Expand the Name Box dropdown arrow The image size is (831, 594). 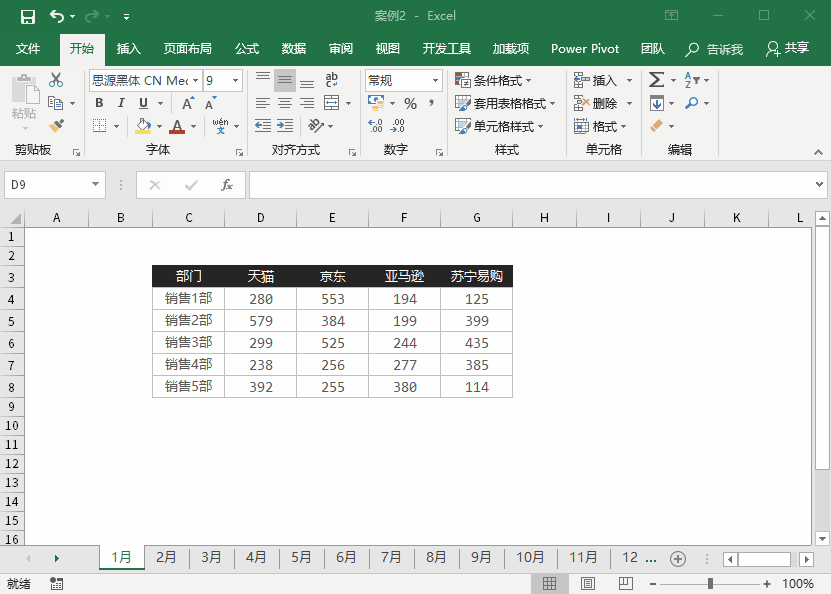(95, 184)
